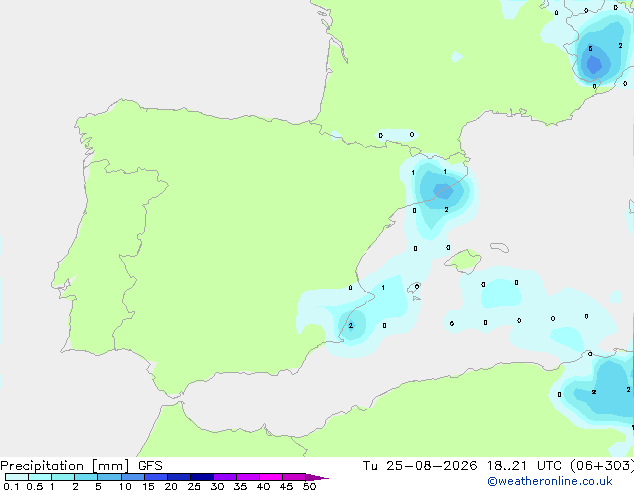Viewport: 634px width, 490px height.
Task: Pick the legend swatch between 2 and 5
Action: [x=86, y=477]
